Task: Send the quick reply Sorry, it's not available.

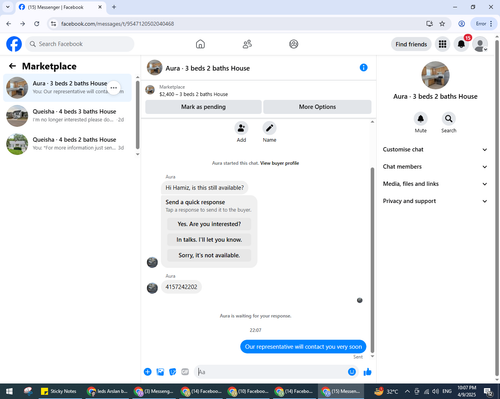Action: click(x=209, y=255)
